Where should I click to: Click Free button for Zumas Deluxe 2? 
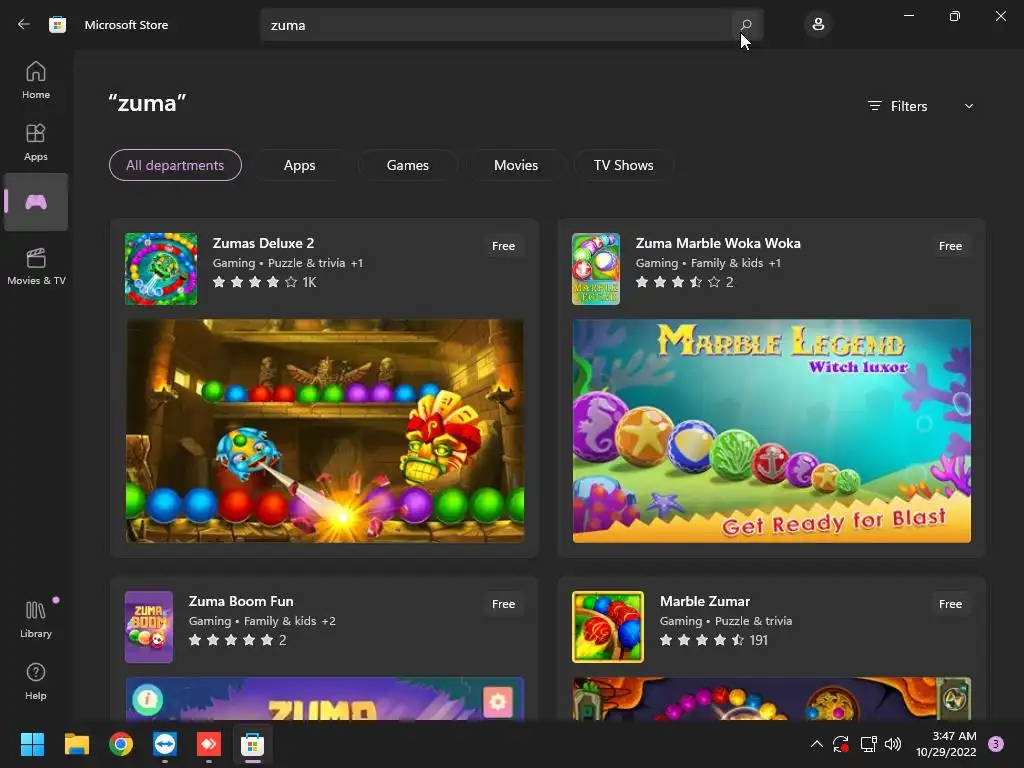pos(504,246)
